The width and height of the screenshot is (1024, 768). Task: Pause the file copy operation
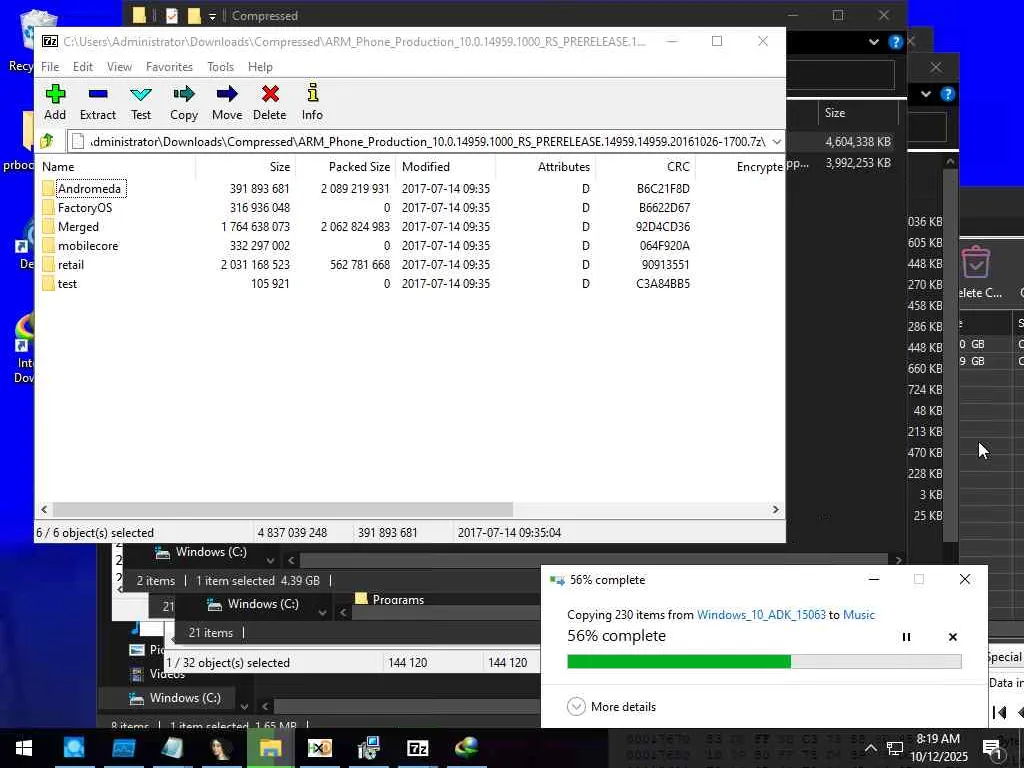906,637
